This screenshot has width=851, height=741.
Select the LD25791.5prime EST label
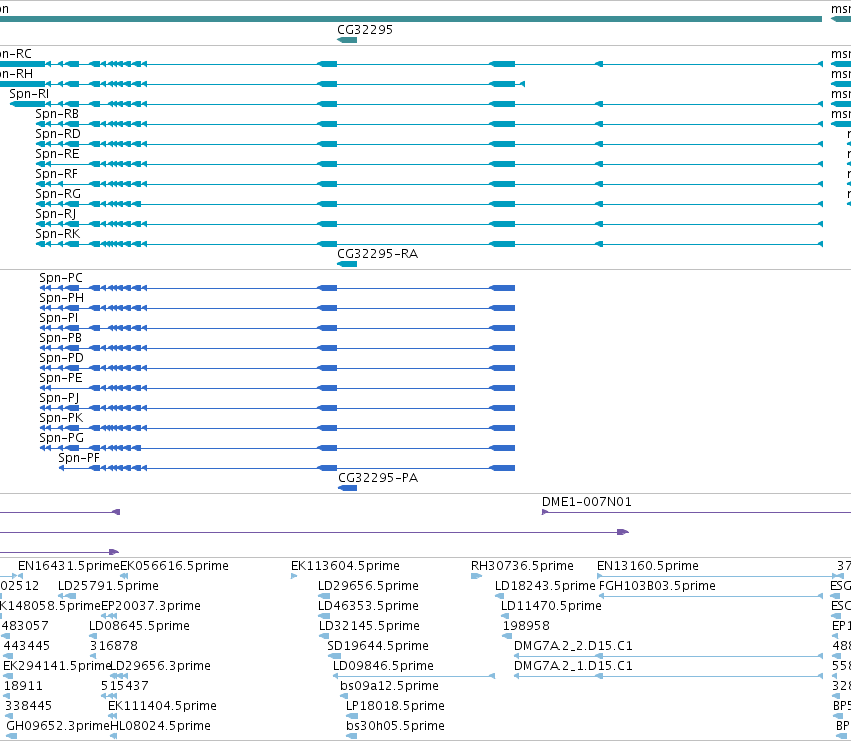pyautogui.click(x=109, y=586)
